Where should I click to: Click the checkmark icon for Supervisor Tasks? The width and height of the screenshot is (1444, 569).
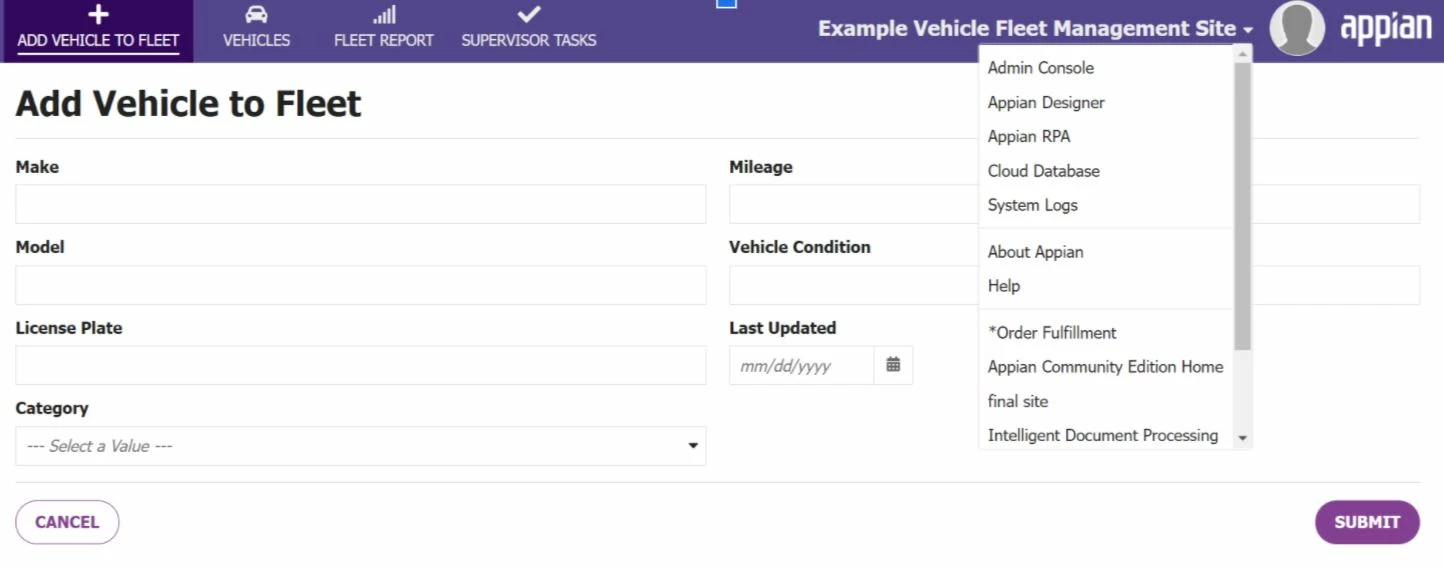[x=529, y=14]
